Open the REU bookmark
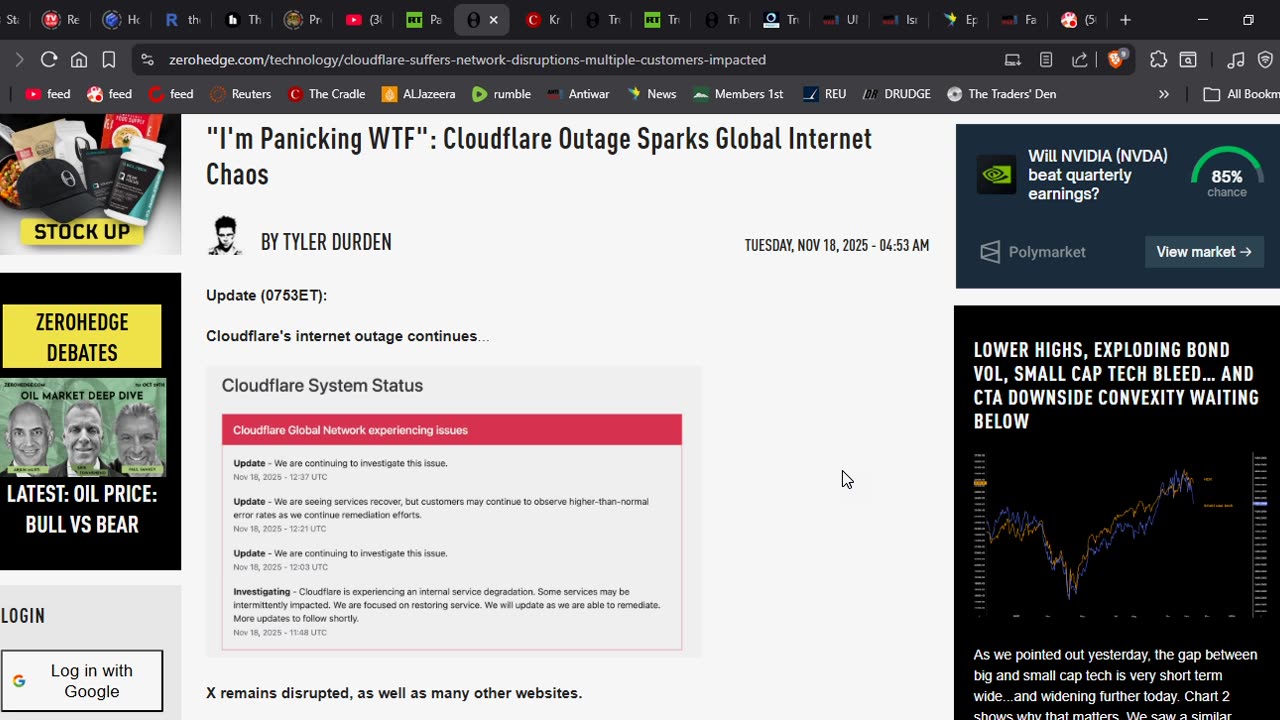This screenshot has height=720, width=1280. [825, 94]
